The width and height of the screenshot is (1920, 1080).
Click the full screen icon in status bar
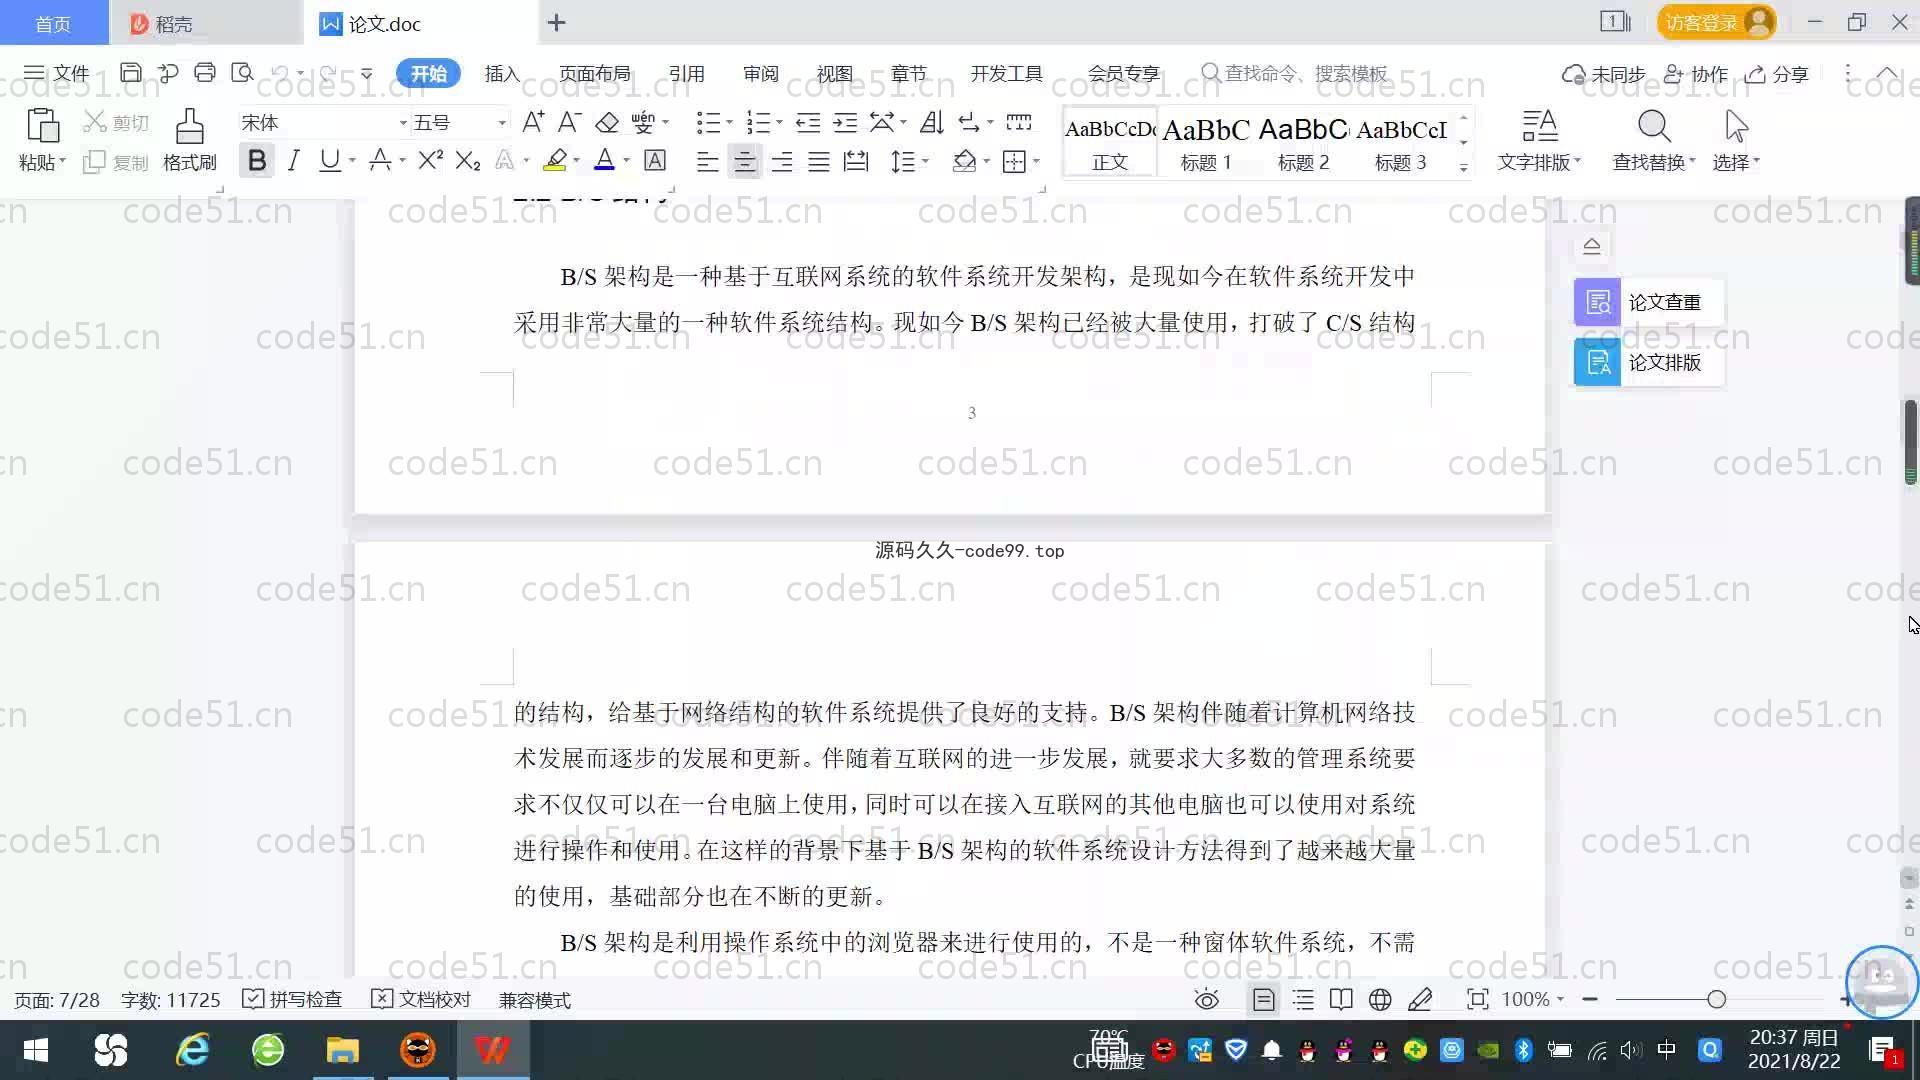(x=1477, y=999)
